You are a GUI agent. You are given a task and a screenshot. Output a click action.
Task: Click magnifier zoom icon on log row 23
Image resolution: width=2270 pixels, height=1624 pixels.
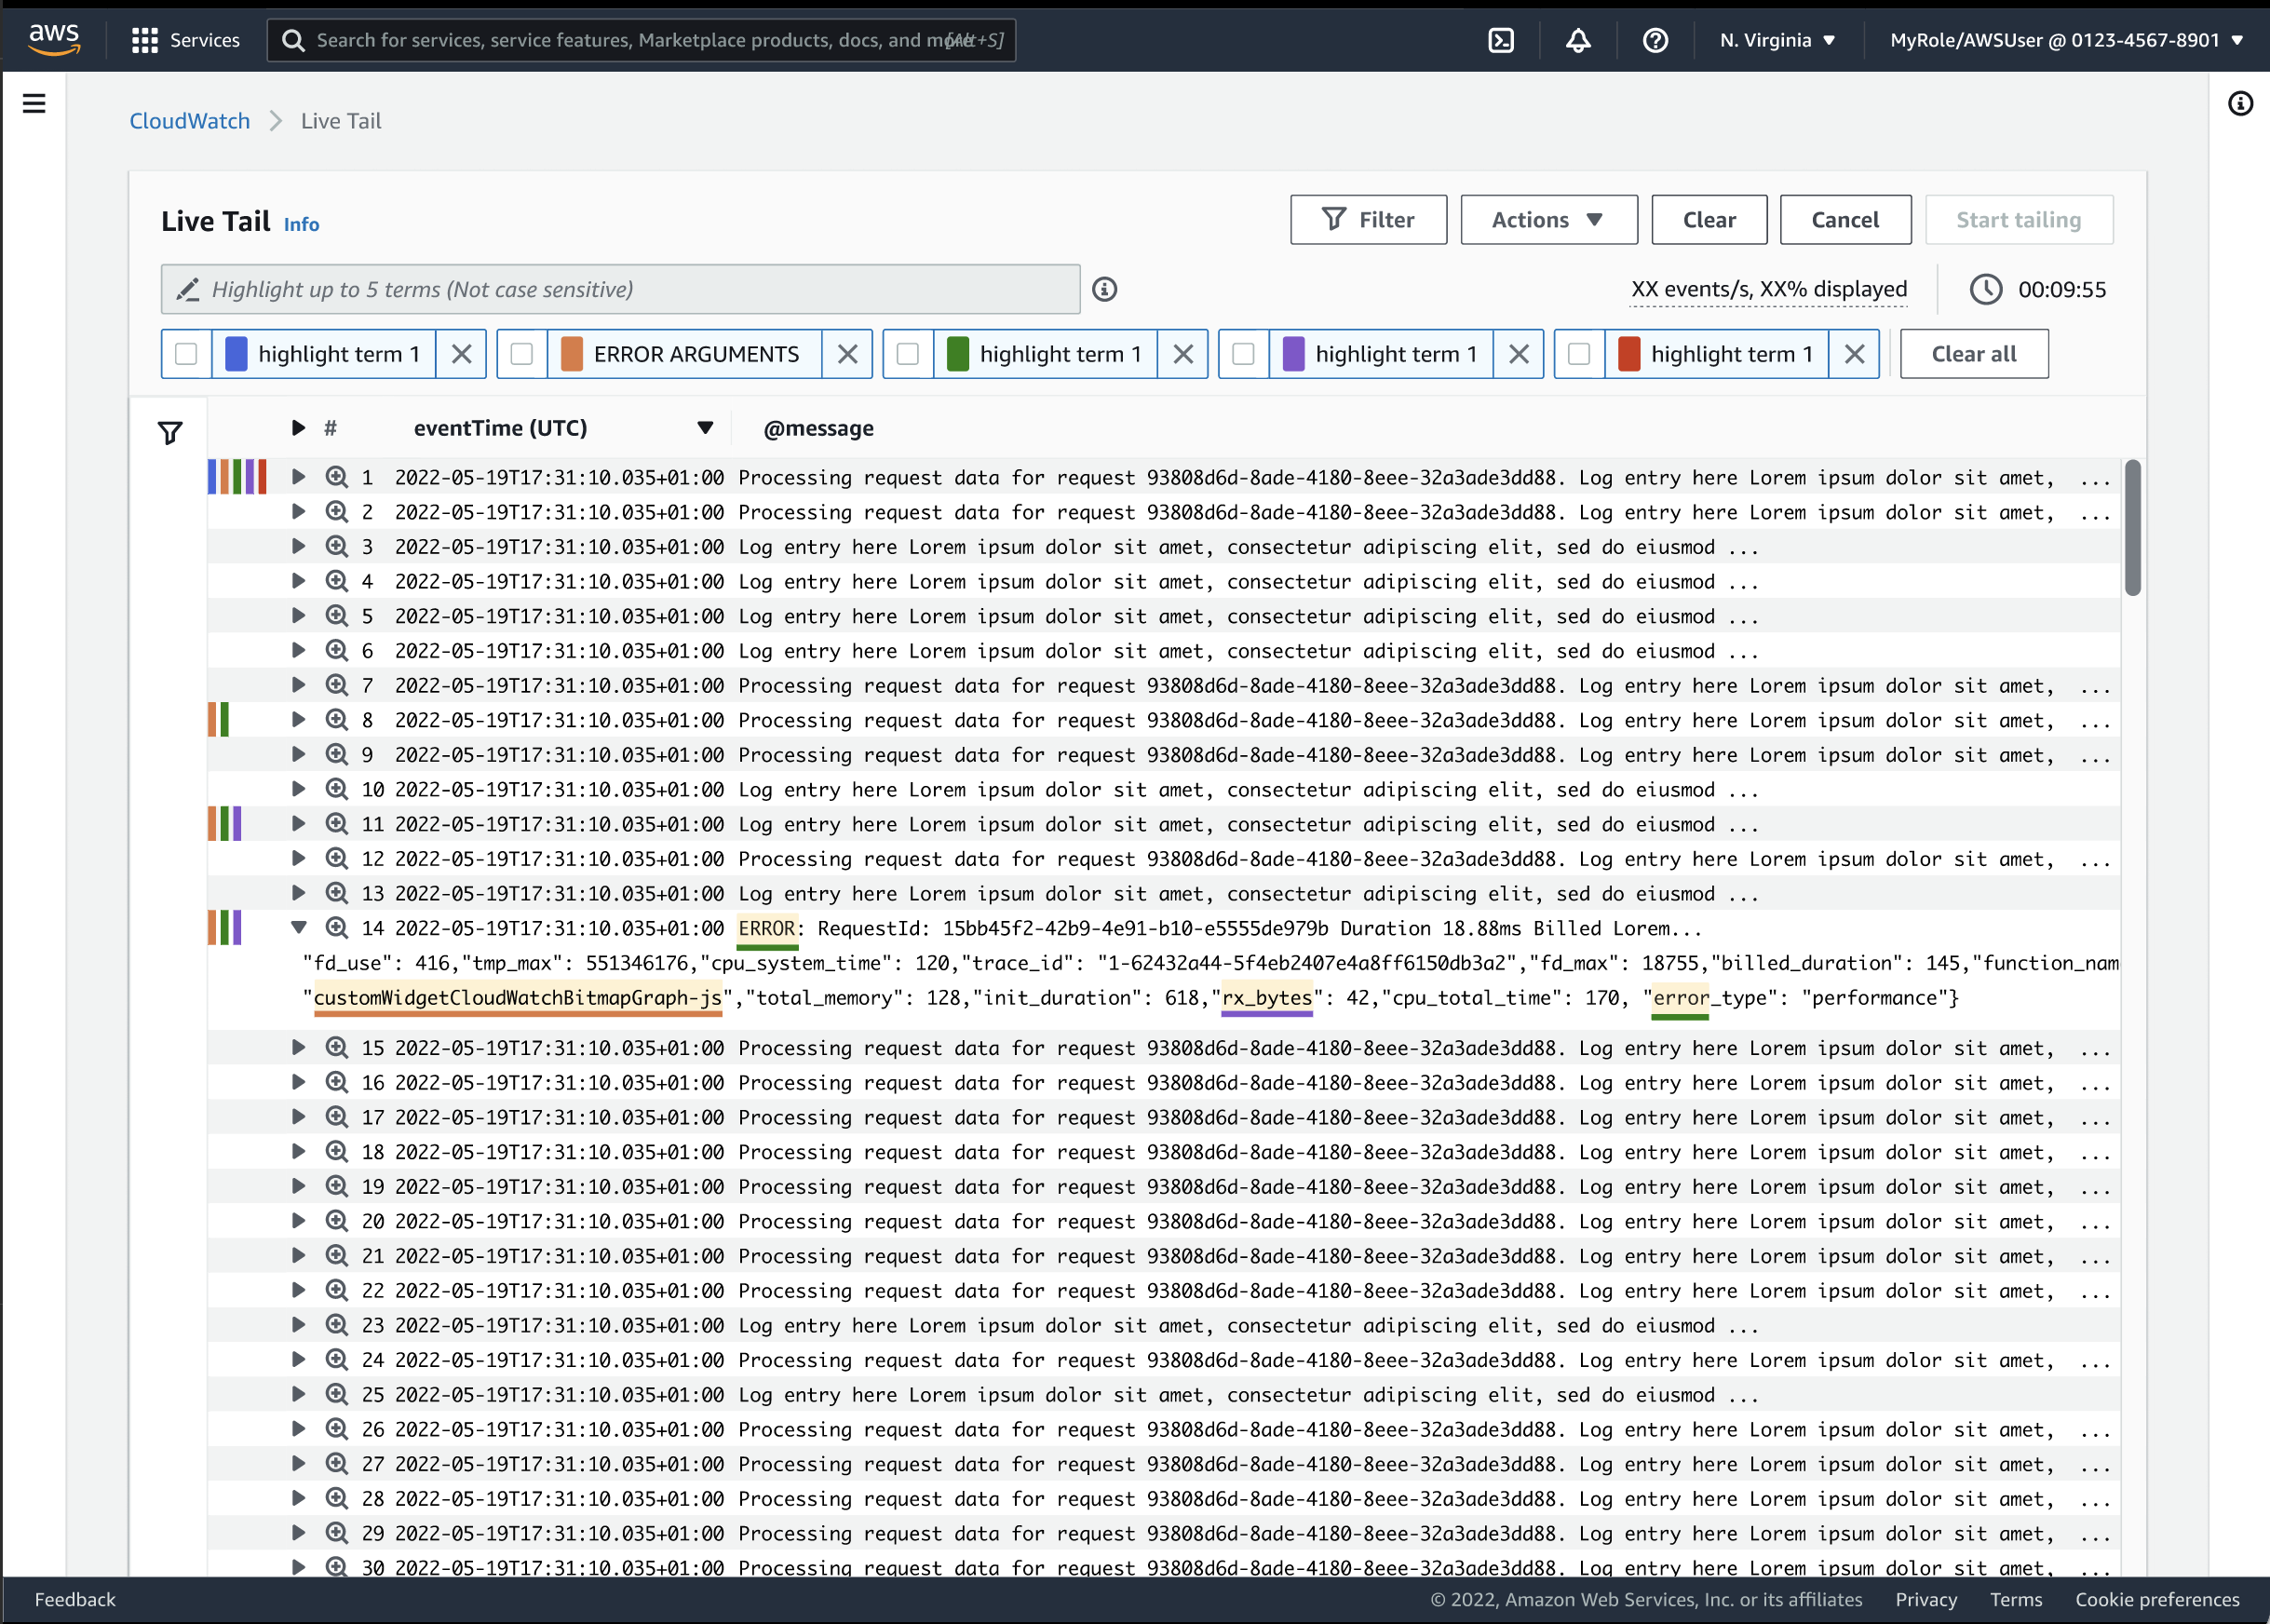click(337, 1325)
